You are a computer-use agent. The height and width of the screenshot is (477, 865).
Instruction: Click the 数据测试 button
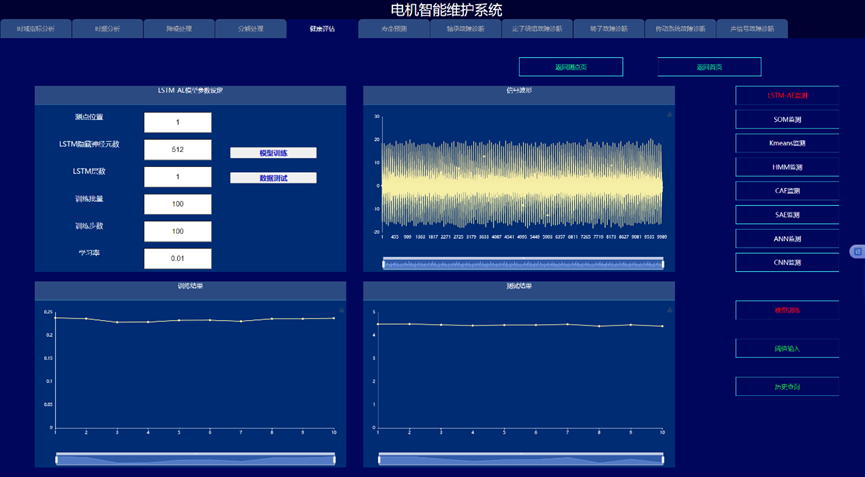(x=273, y=178)
